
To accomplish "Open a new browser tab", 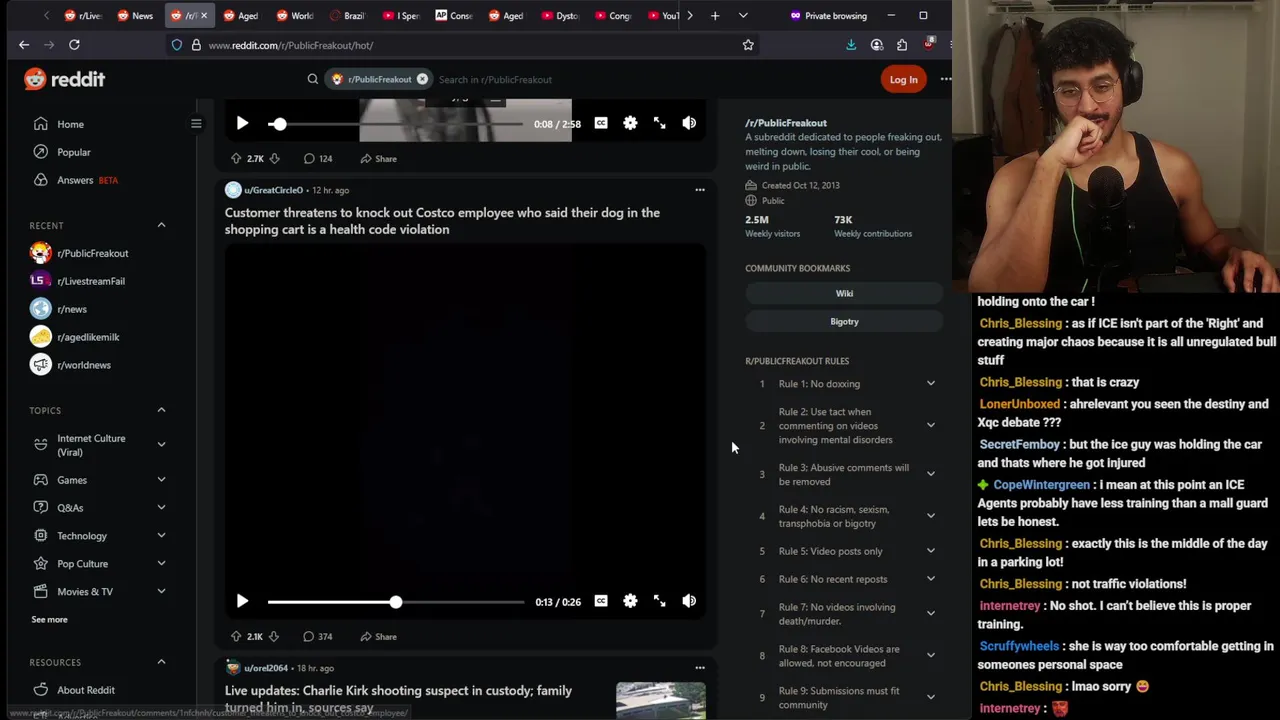I will tap(715, 16).
